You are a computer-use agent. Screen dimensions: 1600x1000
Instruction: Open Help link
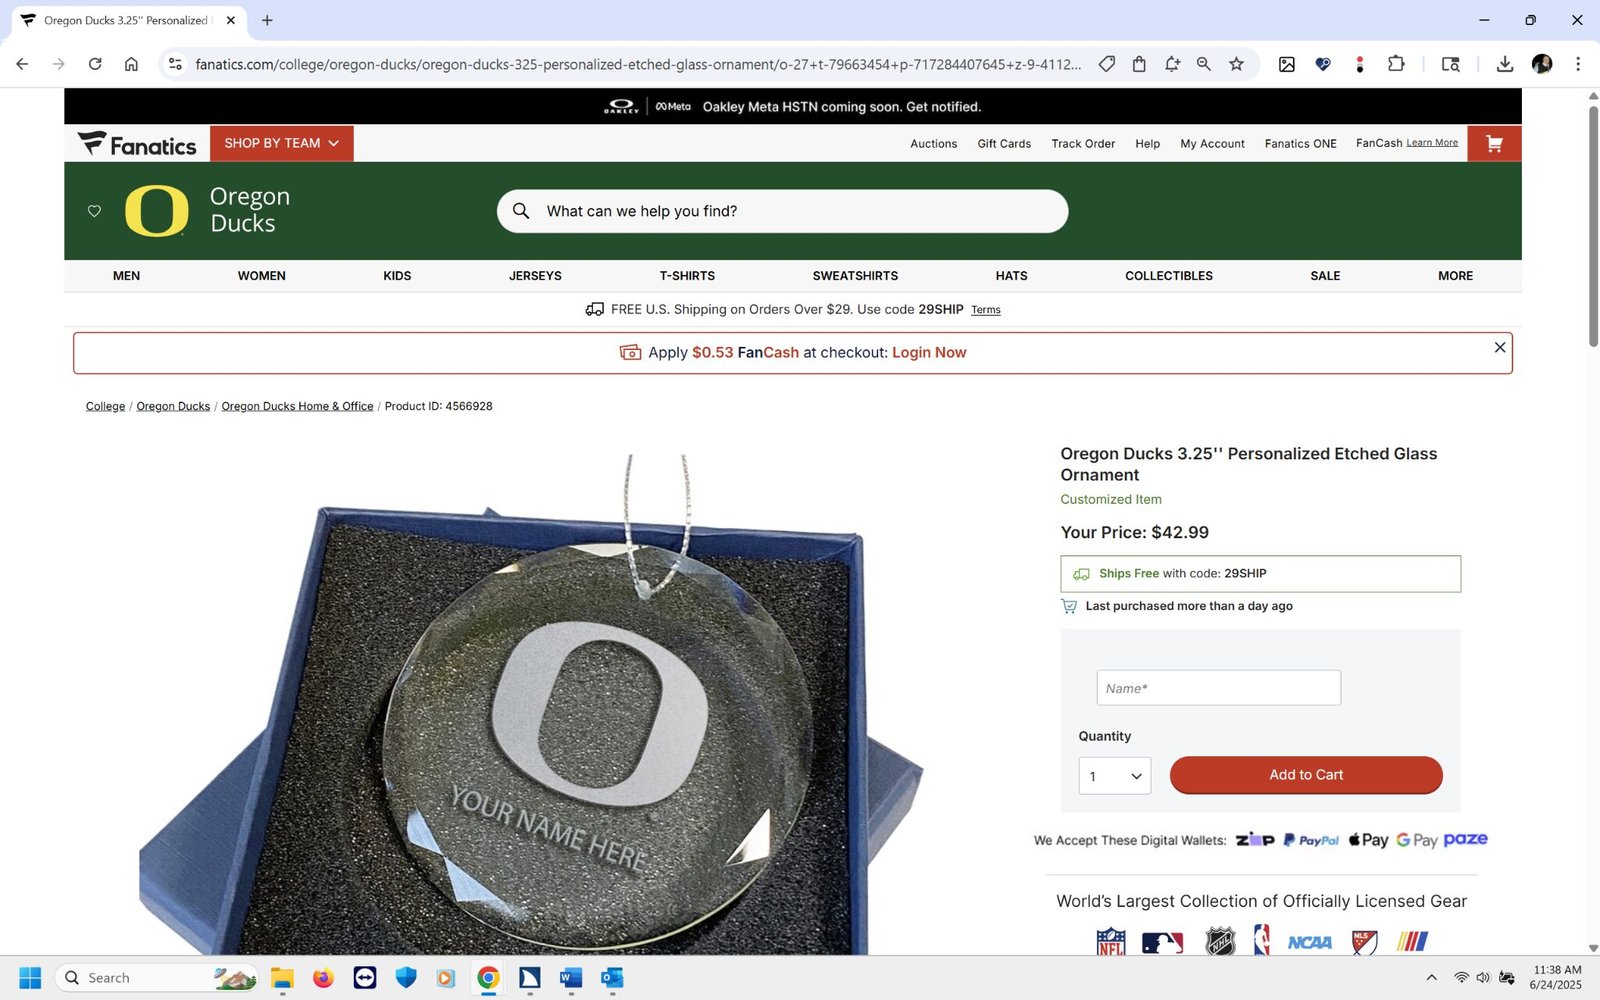1148,144
